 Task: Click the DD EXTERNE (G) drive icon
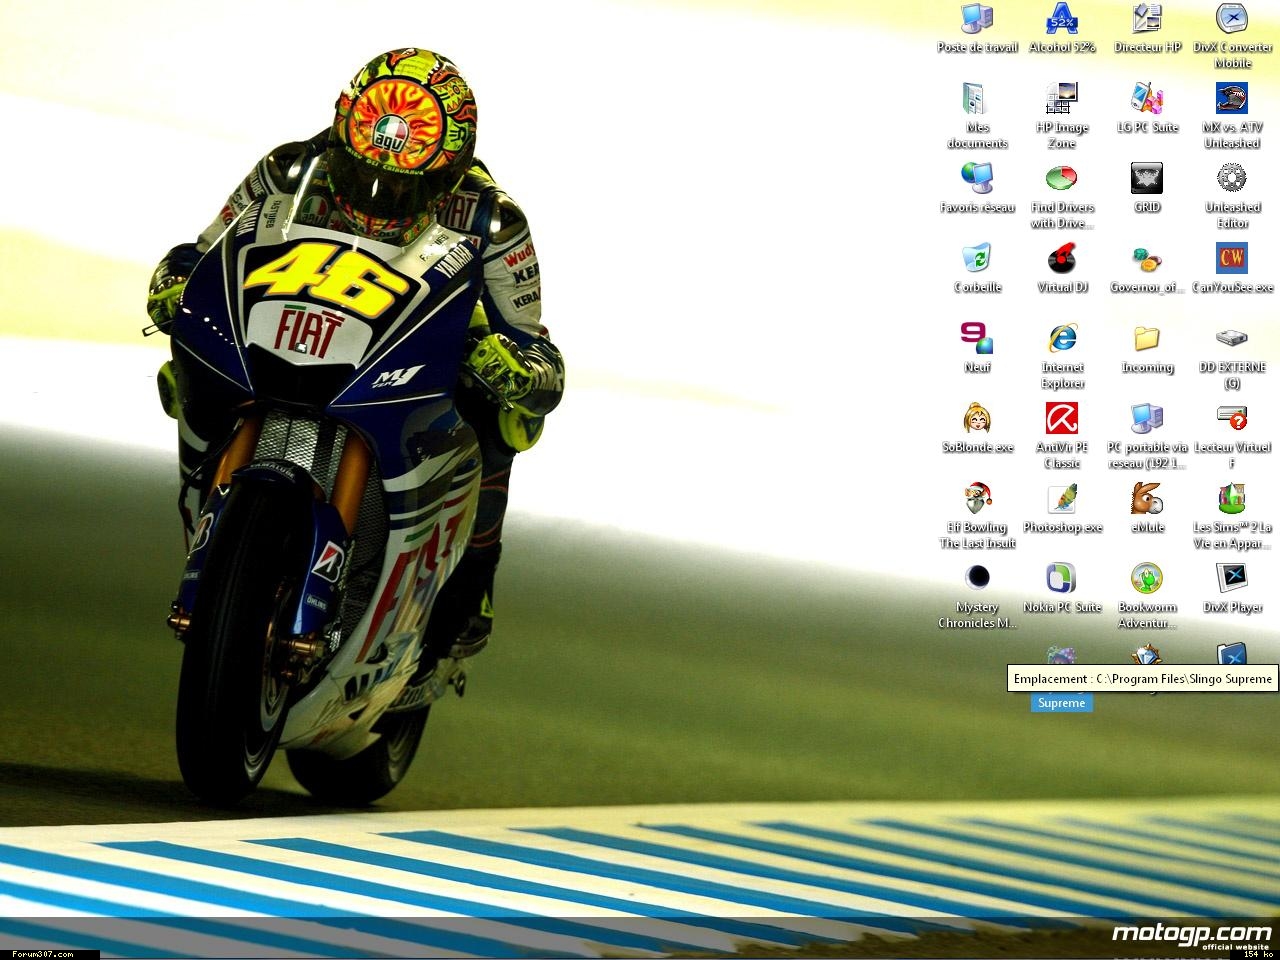click(x=1232, y=339)
